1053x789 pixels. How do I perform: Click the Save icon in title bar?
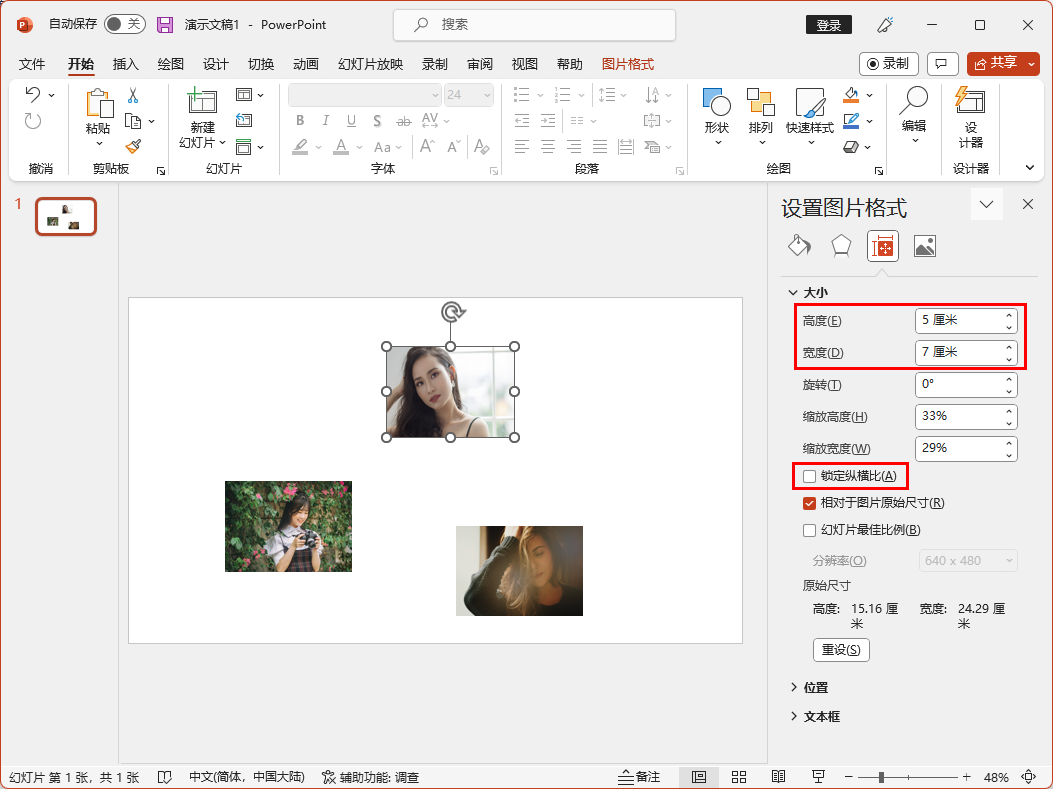165,24
